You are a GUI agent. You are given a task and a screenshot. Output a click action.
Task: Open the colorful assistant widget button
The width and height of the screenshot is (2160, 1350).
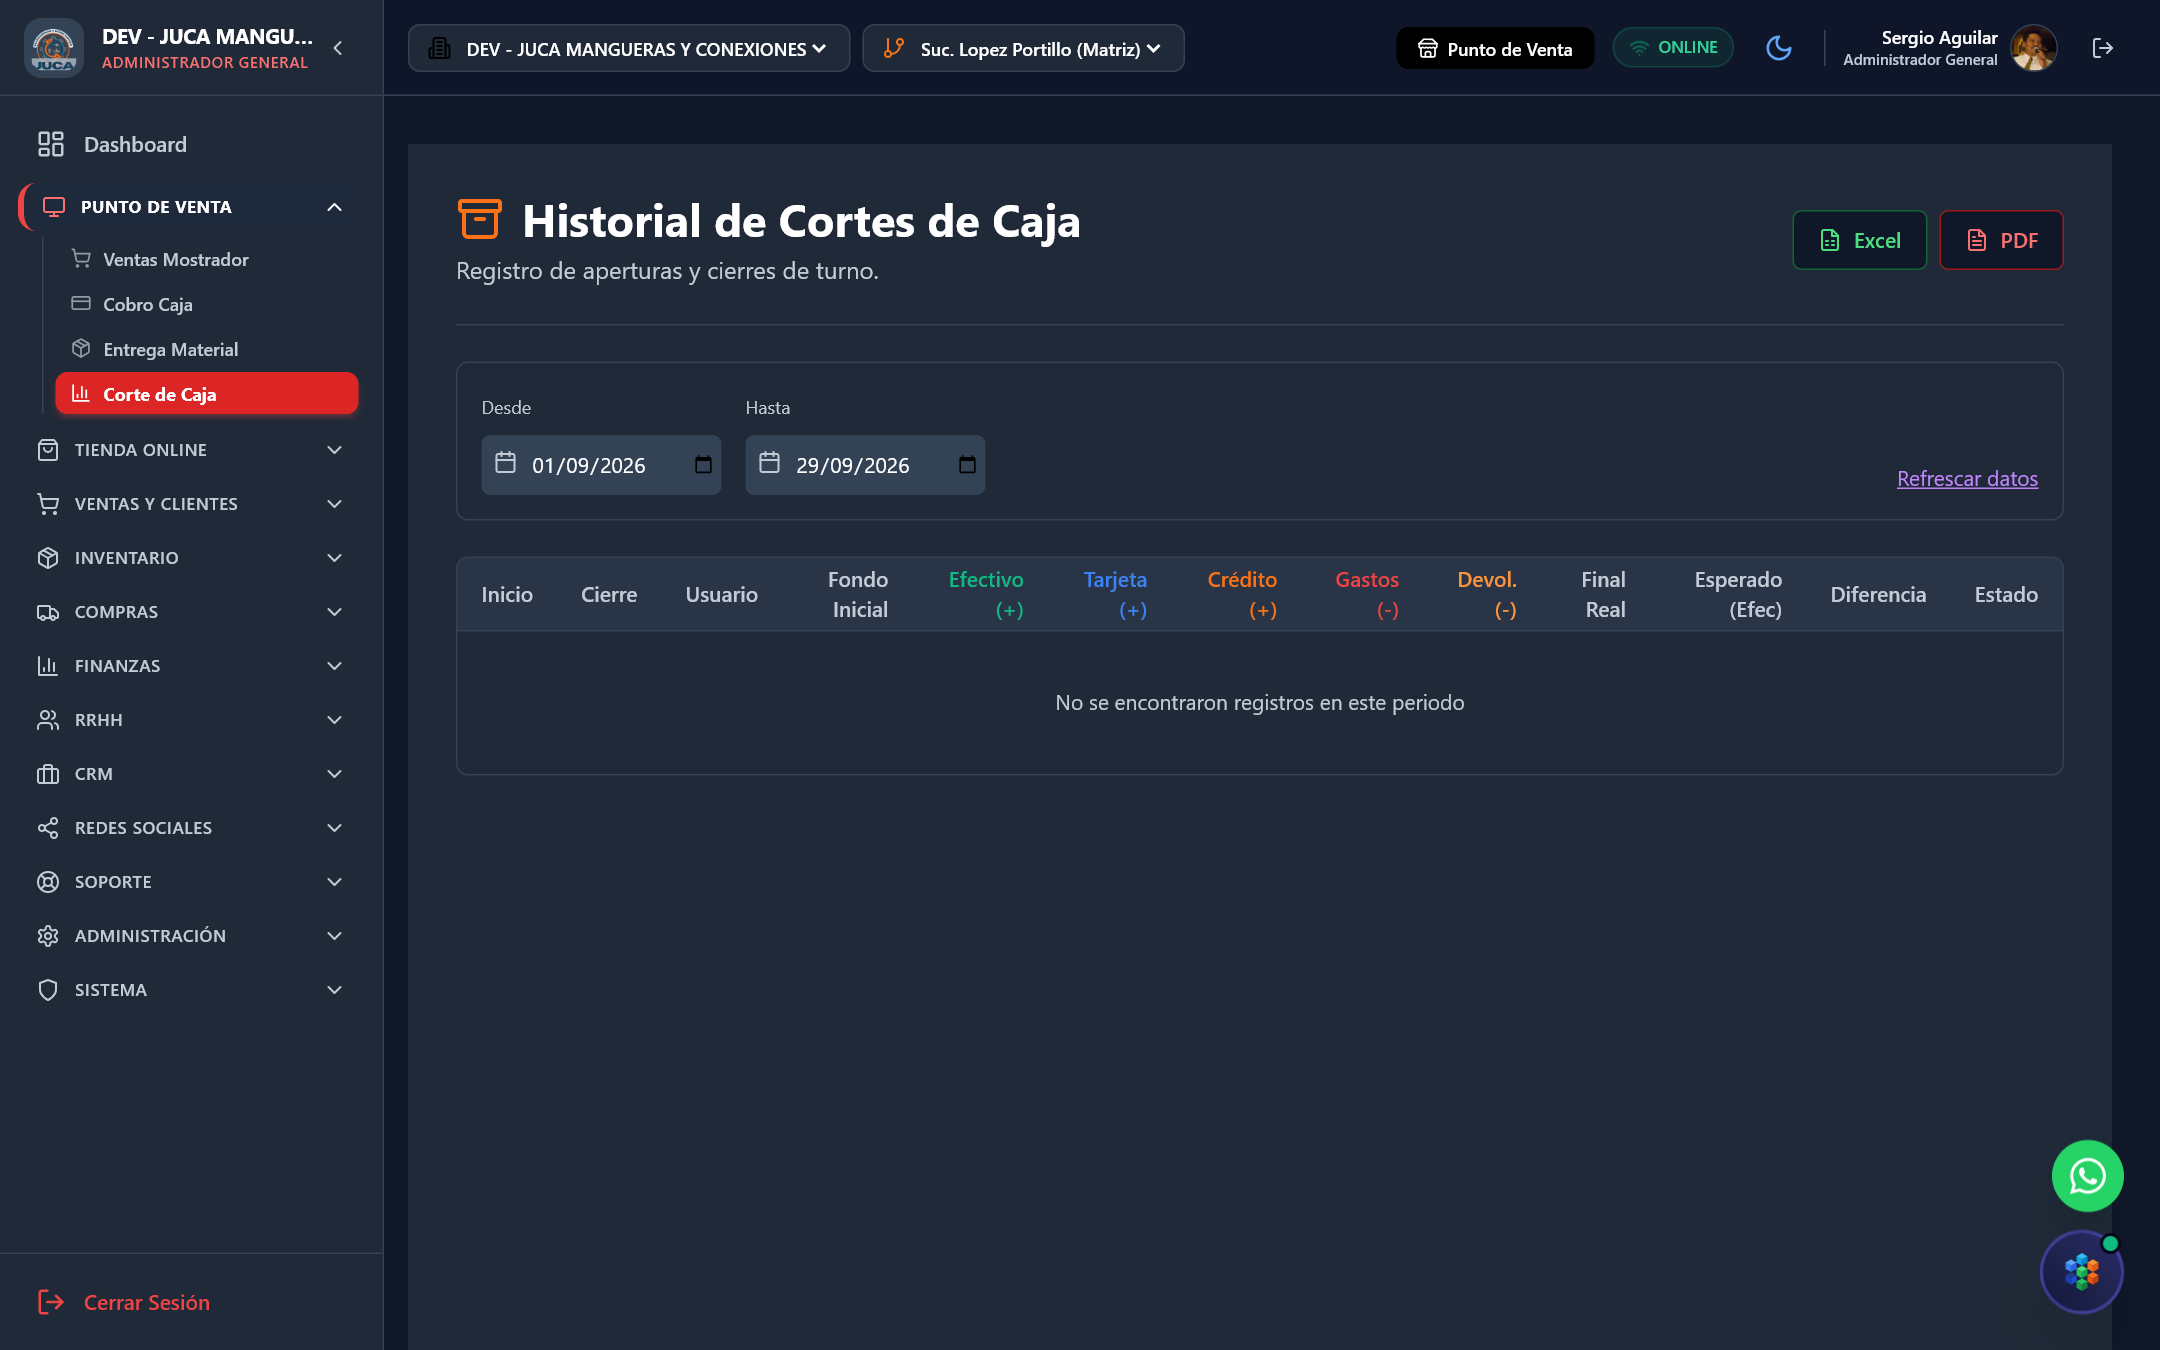click(x=2082, y=1272)
